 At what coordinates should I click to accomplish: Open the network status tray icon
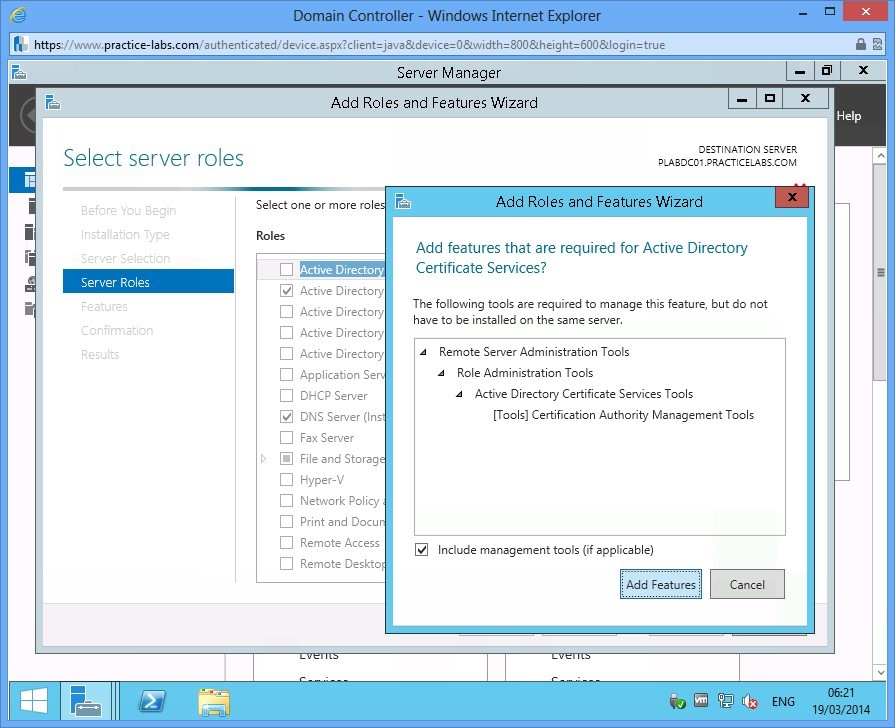pyautogui.click(x=726, y=701)
